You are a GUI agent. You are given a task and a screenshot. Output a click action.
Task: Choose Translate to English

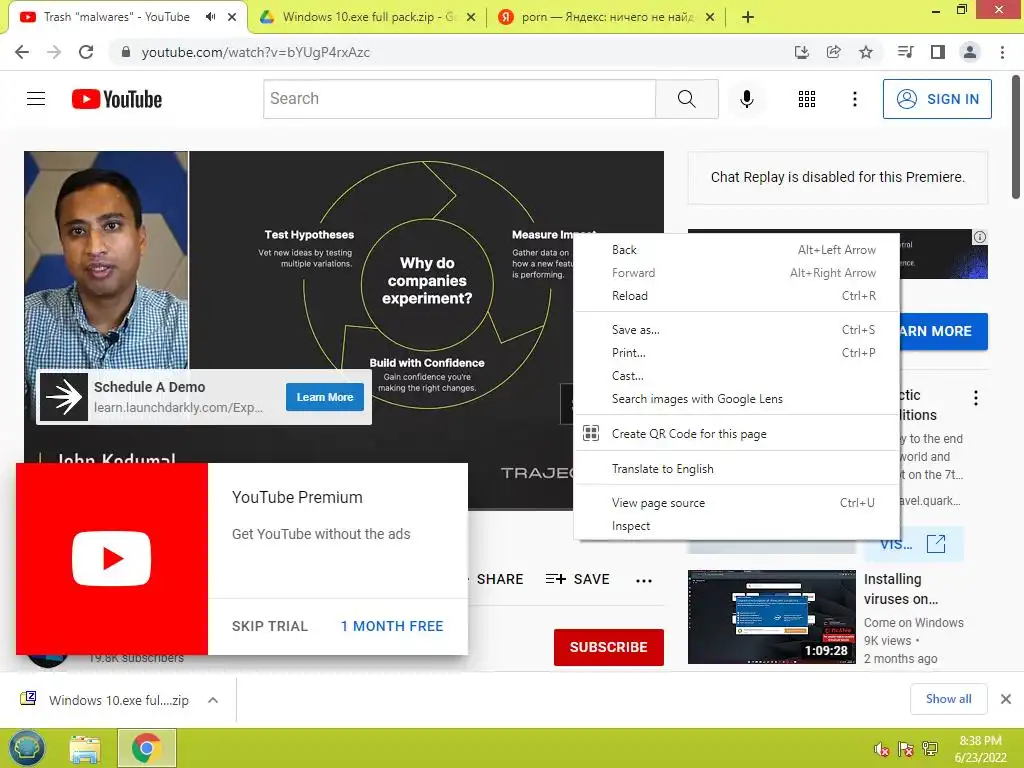(737, 469)
